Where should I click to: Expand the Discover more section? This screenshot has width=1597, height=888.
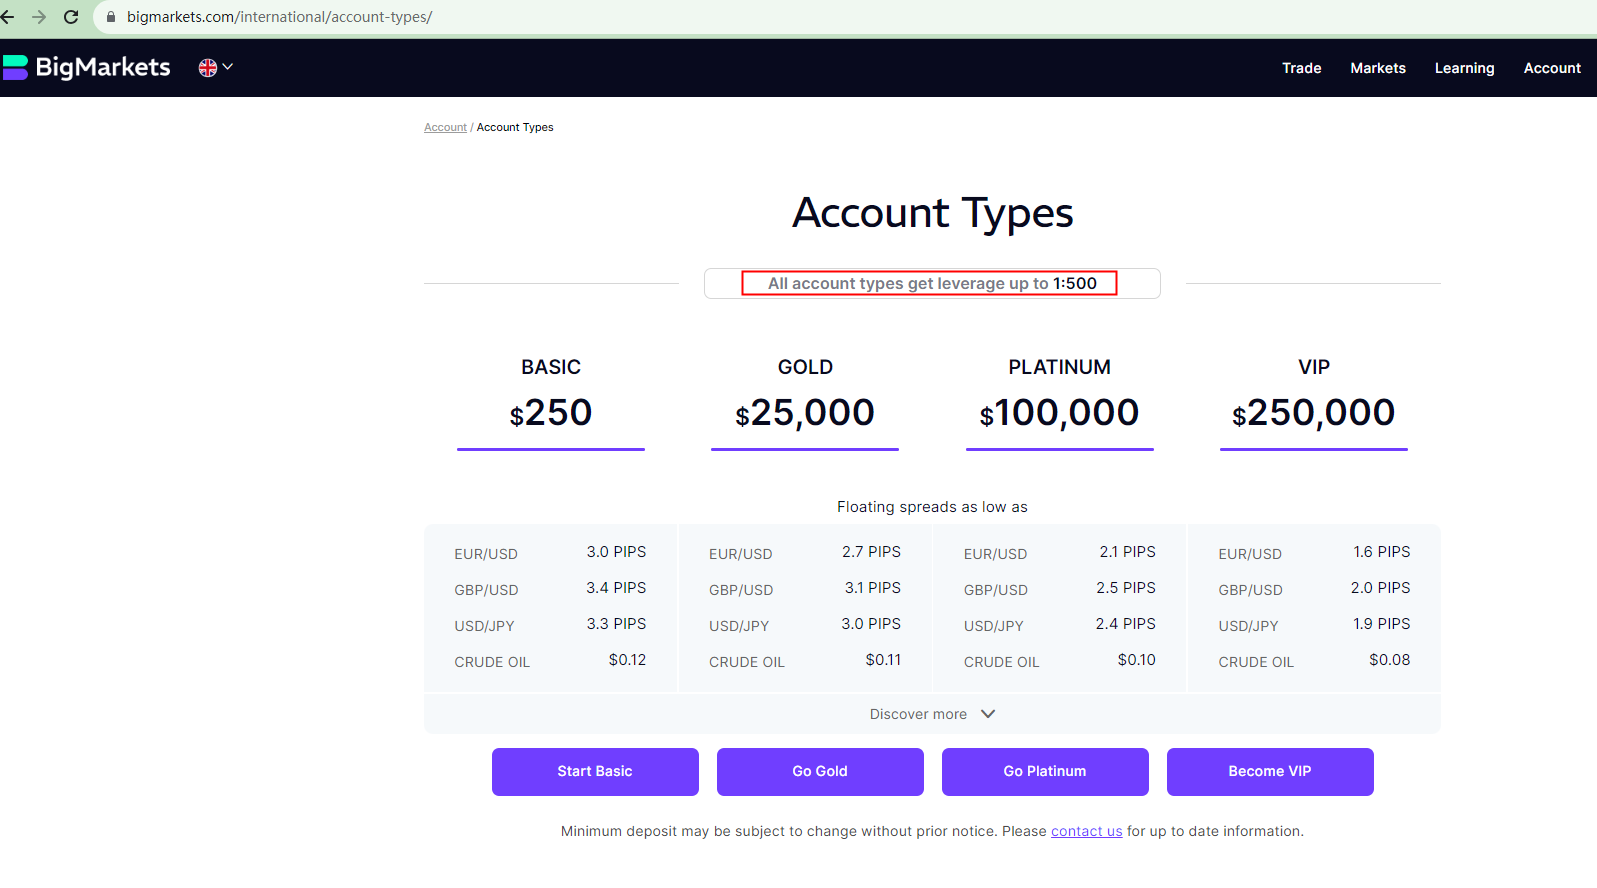(x=931, y=714)
